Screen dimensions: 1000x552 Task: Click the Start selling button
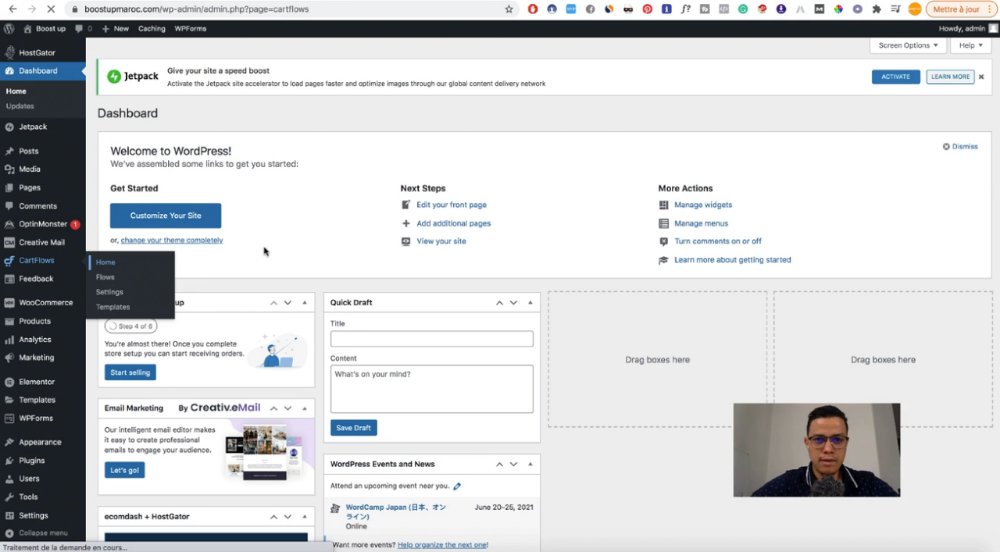[130, 372]
